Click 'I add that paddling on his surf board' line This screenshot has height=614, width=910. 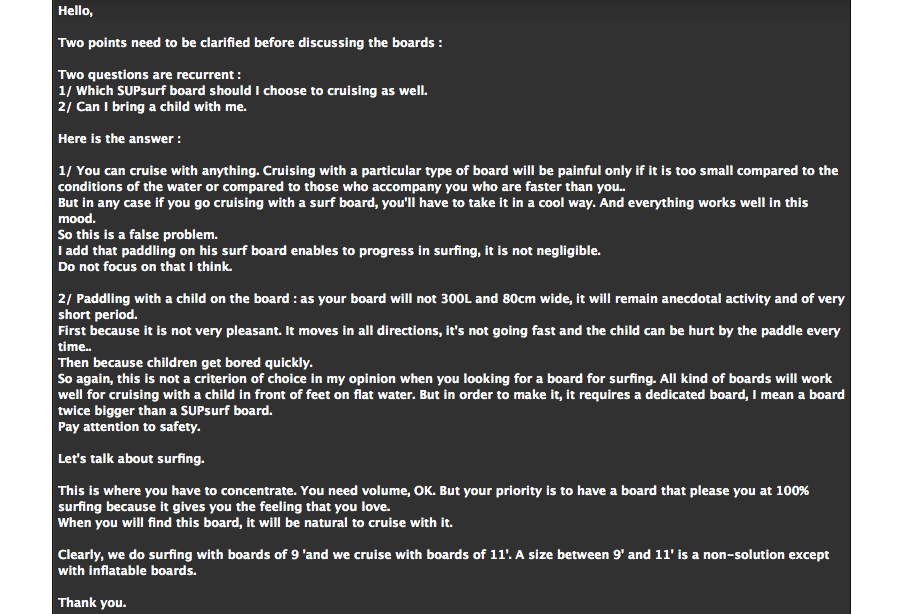[329, 251]
